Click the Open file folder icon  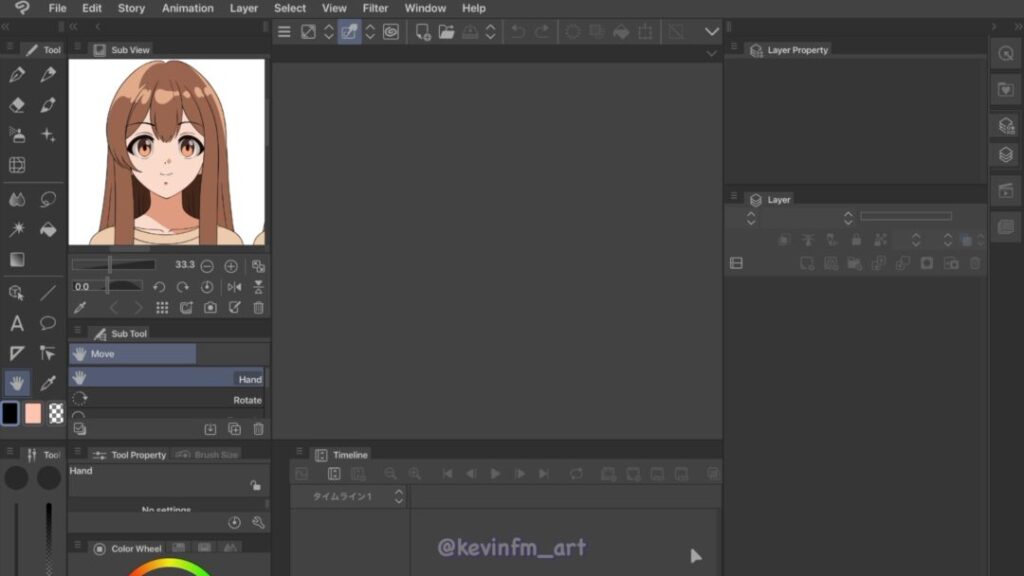[x=446, y=32]
